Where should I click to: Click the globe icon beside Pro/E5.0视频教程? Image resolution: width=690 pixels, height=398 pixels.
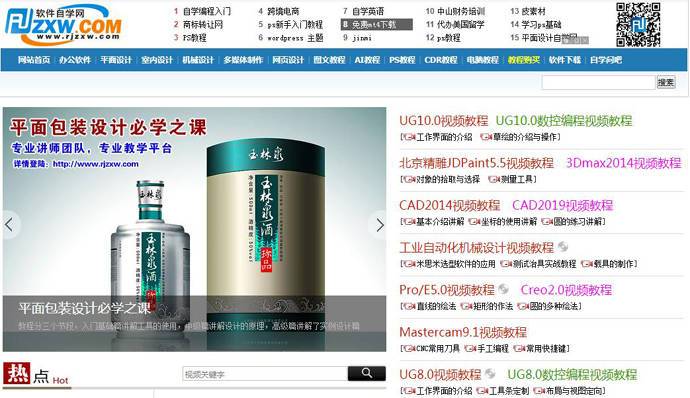coord(503,289)
